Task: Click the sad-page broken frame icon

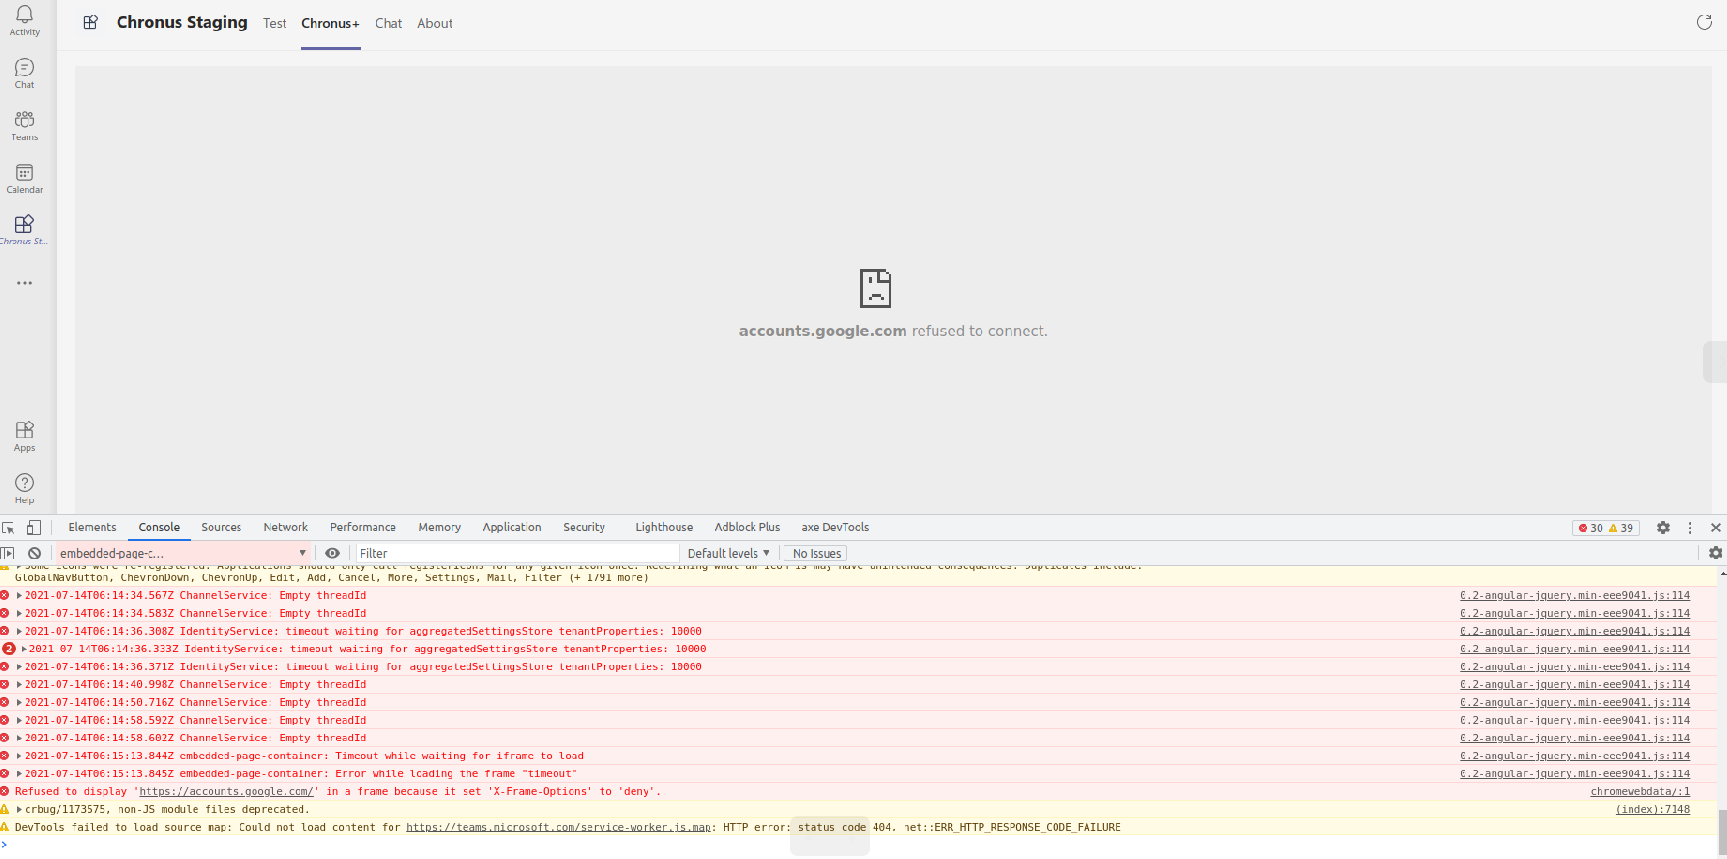Action: (x=875, y=288)
